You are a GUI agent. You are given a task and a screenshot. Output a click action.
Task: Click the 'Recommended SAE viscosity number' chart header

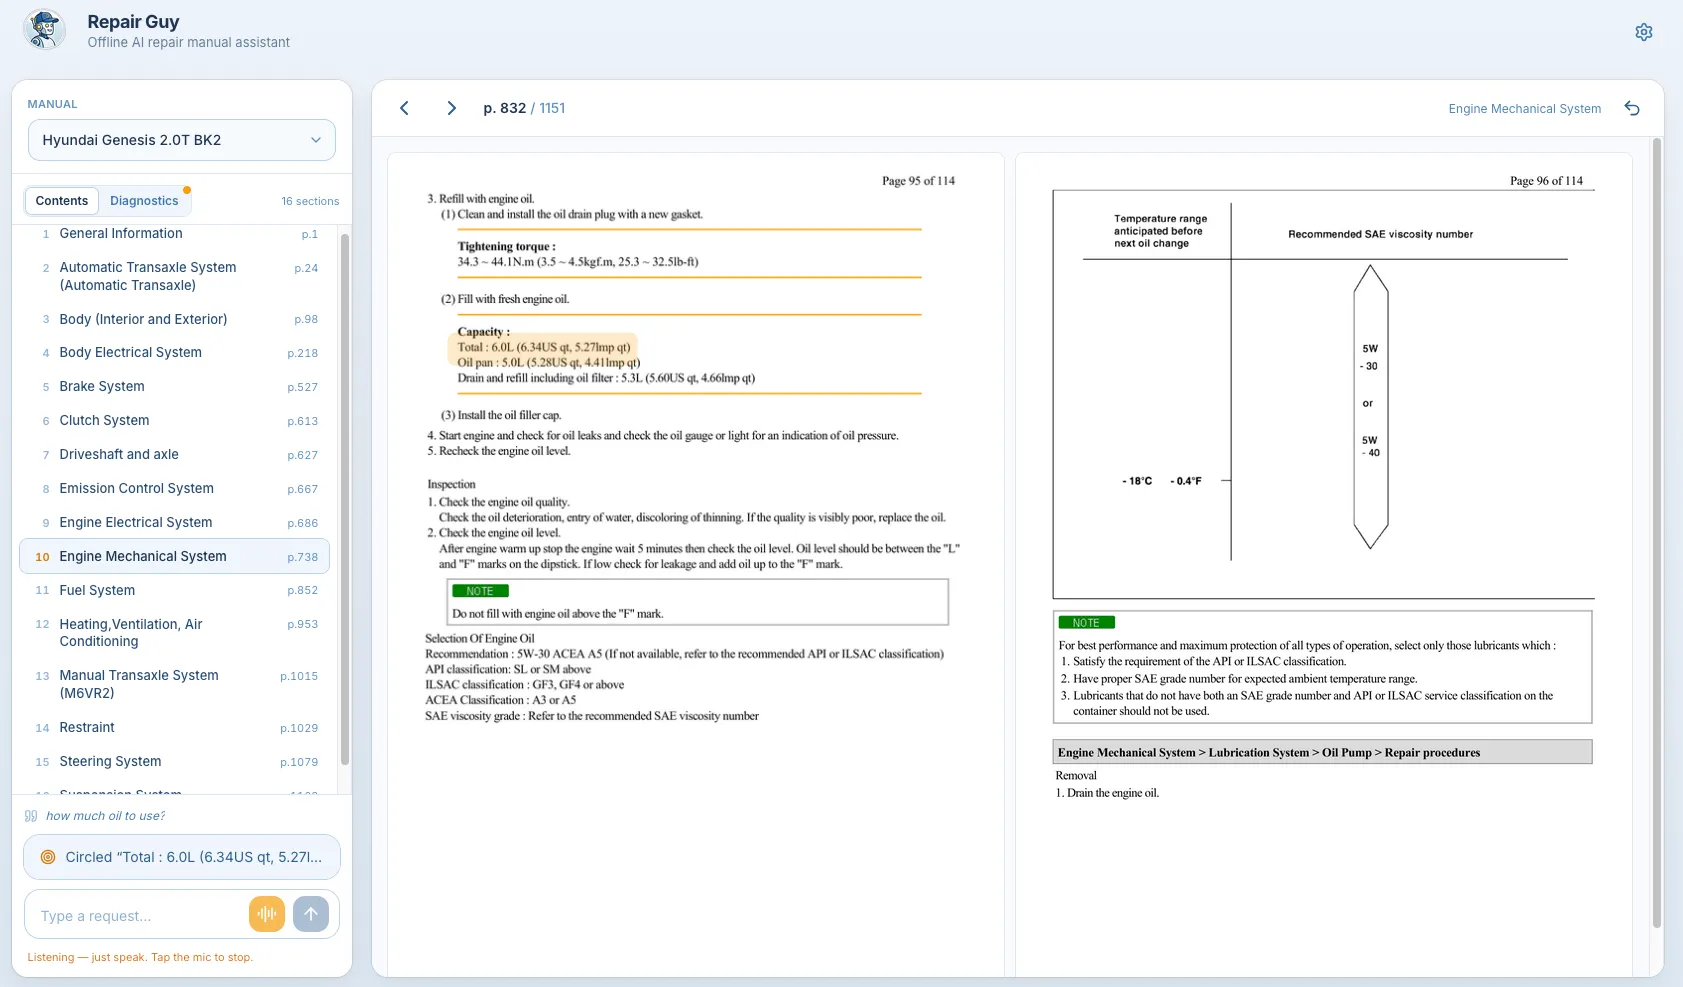tap(1380, 234)
